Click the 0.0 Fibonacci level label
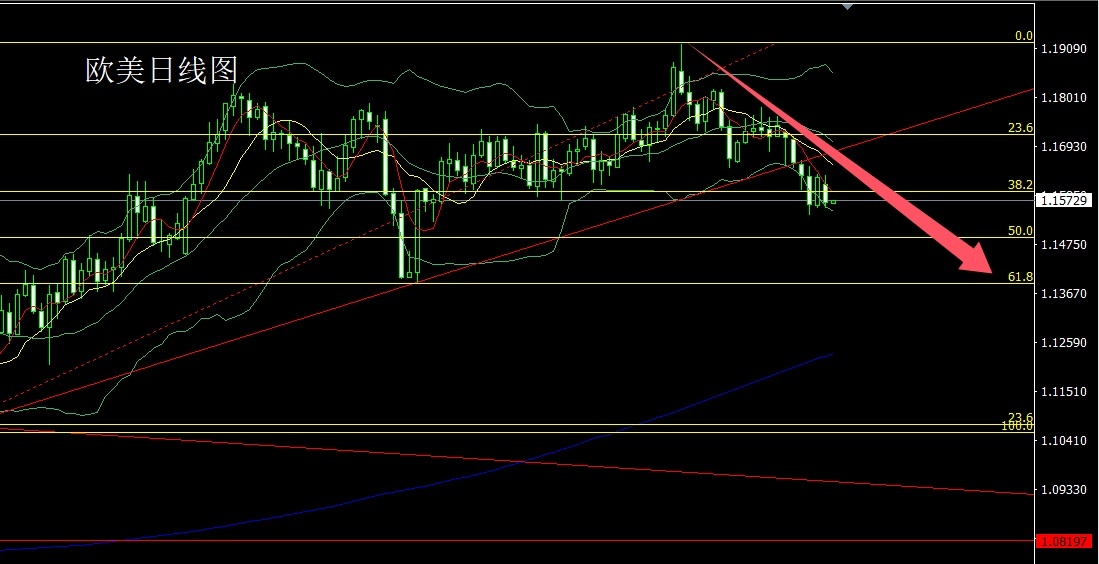Image resolution: width=1099 pixels, height=564 pixels. tap(1024, 36)
